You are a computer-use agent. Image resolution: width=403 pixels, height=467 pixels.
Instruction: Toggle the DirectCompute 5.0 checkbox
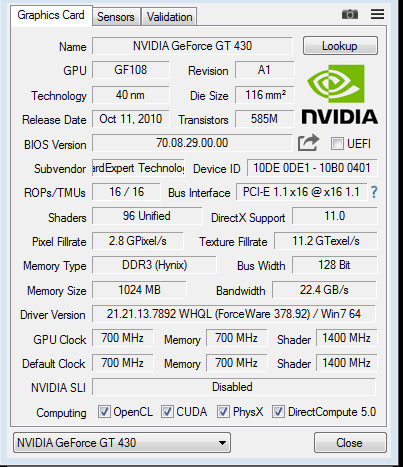tap(278, 412)
